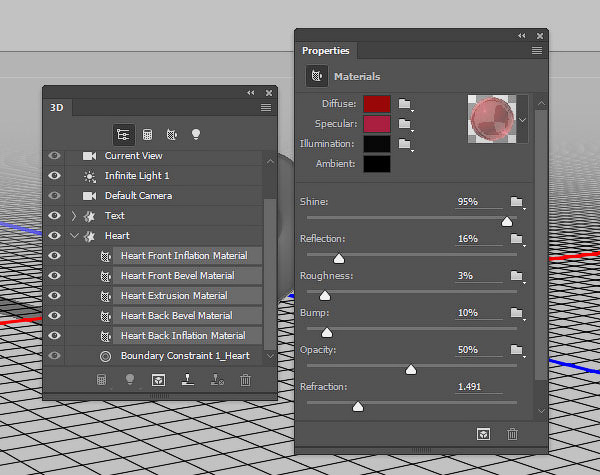600x475 pixels.
Task: Expand the Text mesh group
Action: [x=74, y=216]
